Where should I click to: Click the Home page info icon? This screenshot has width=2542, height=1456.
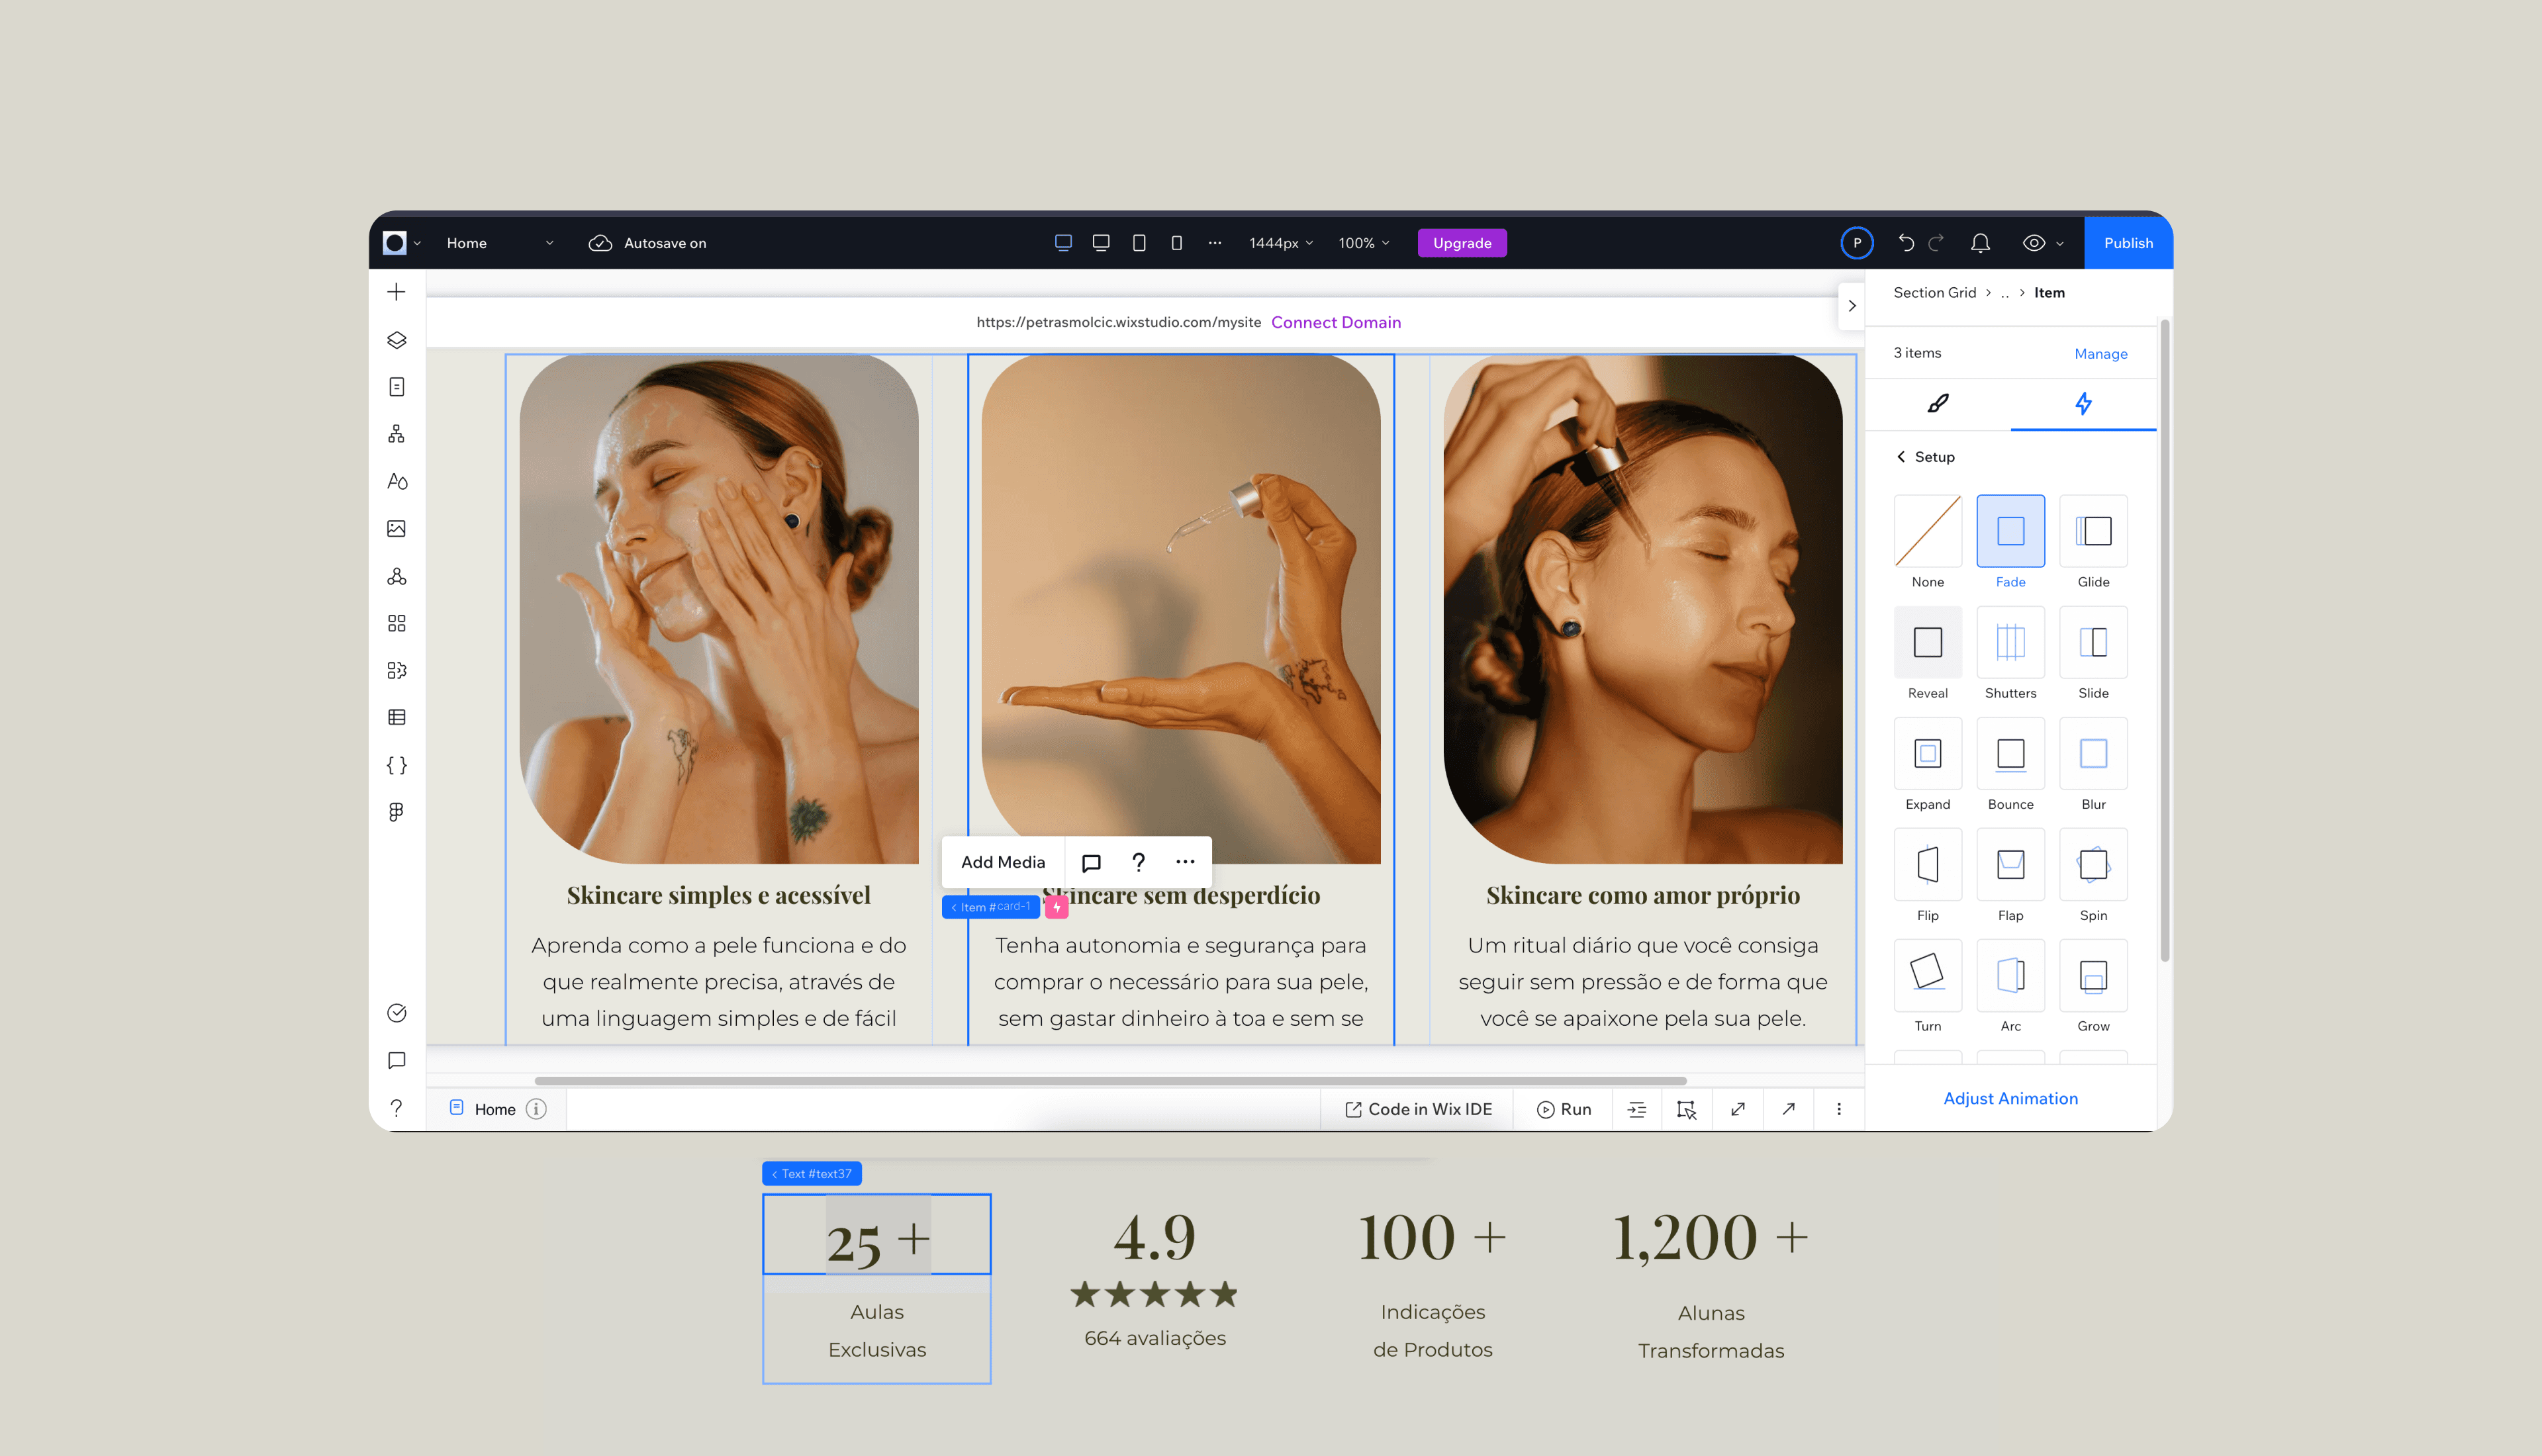pyautogui.click(x=536, y=1109)
